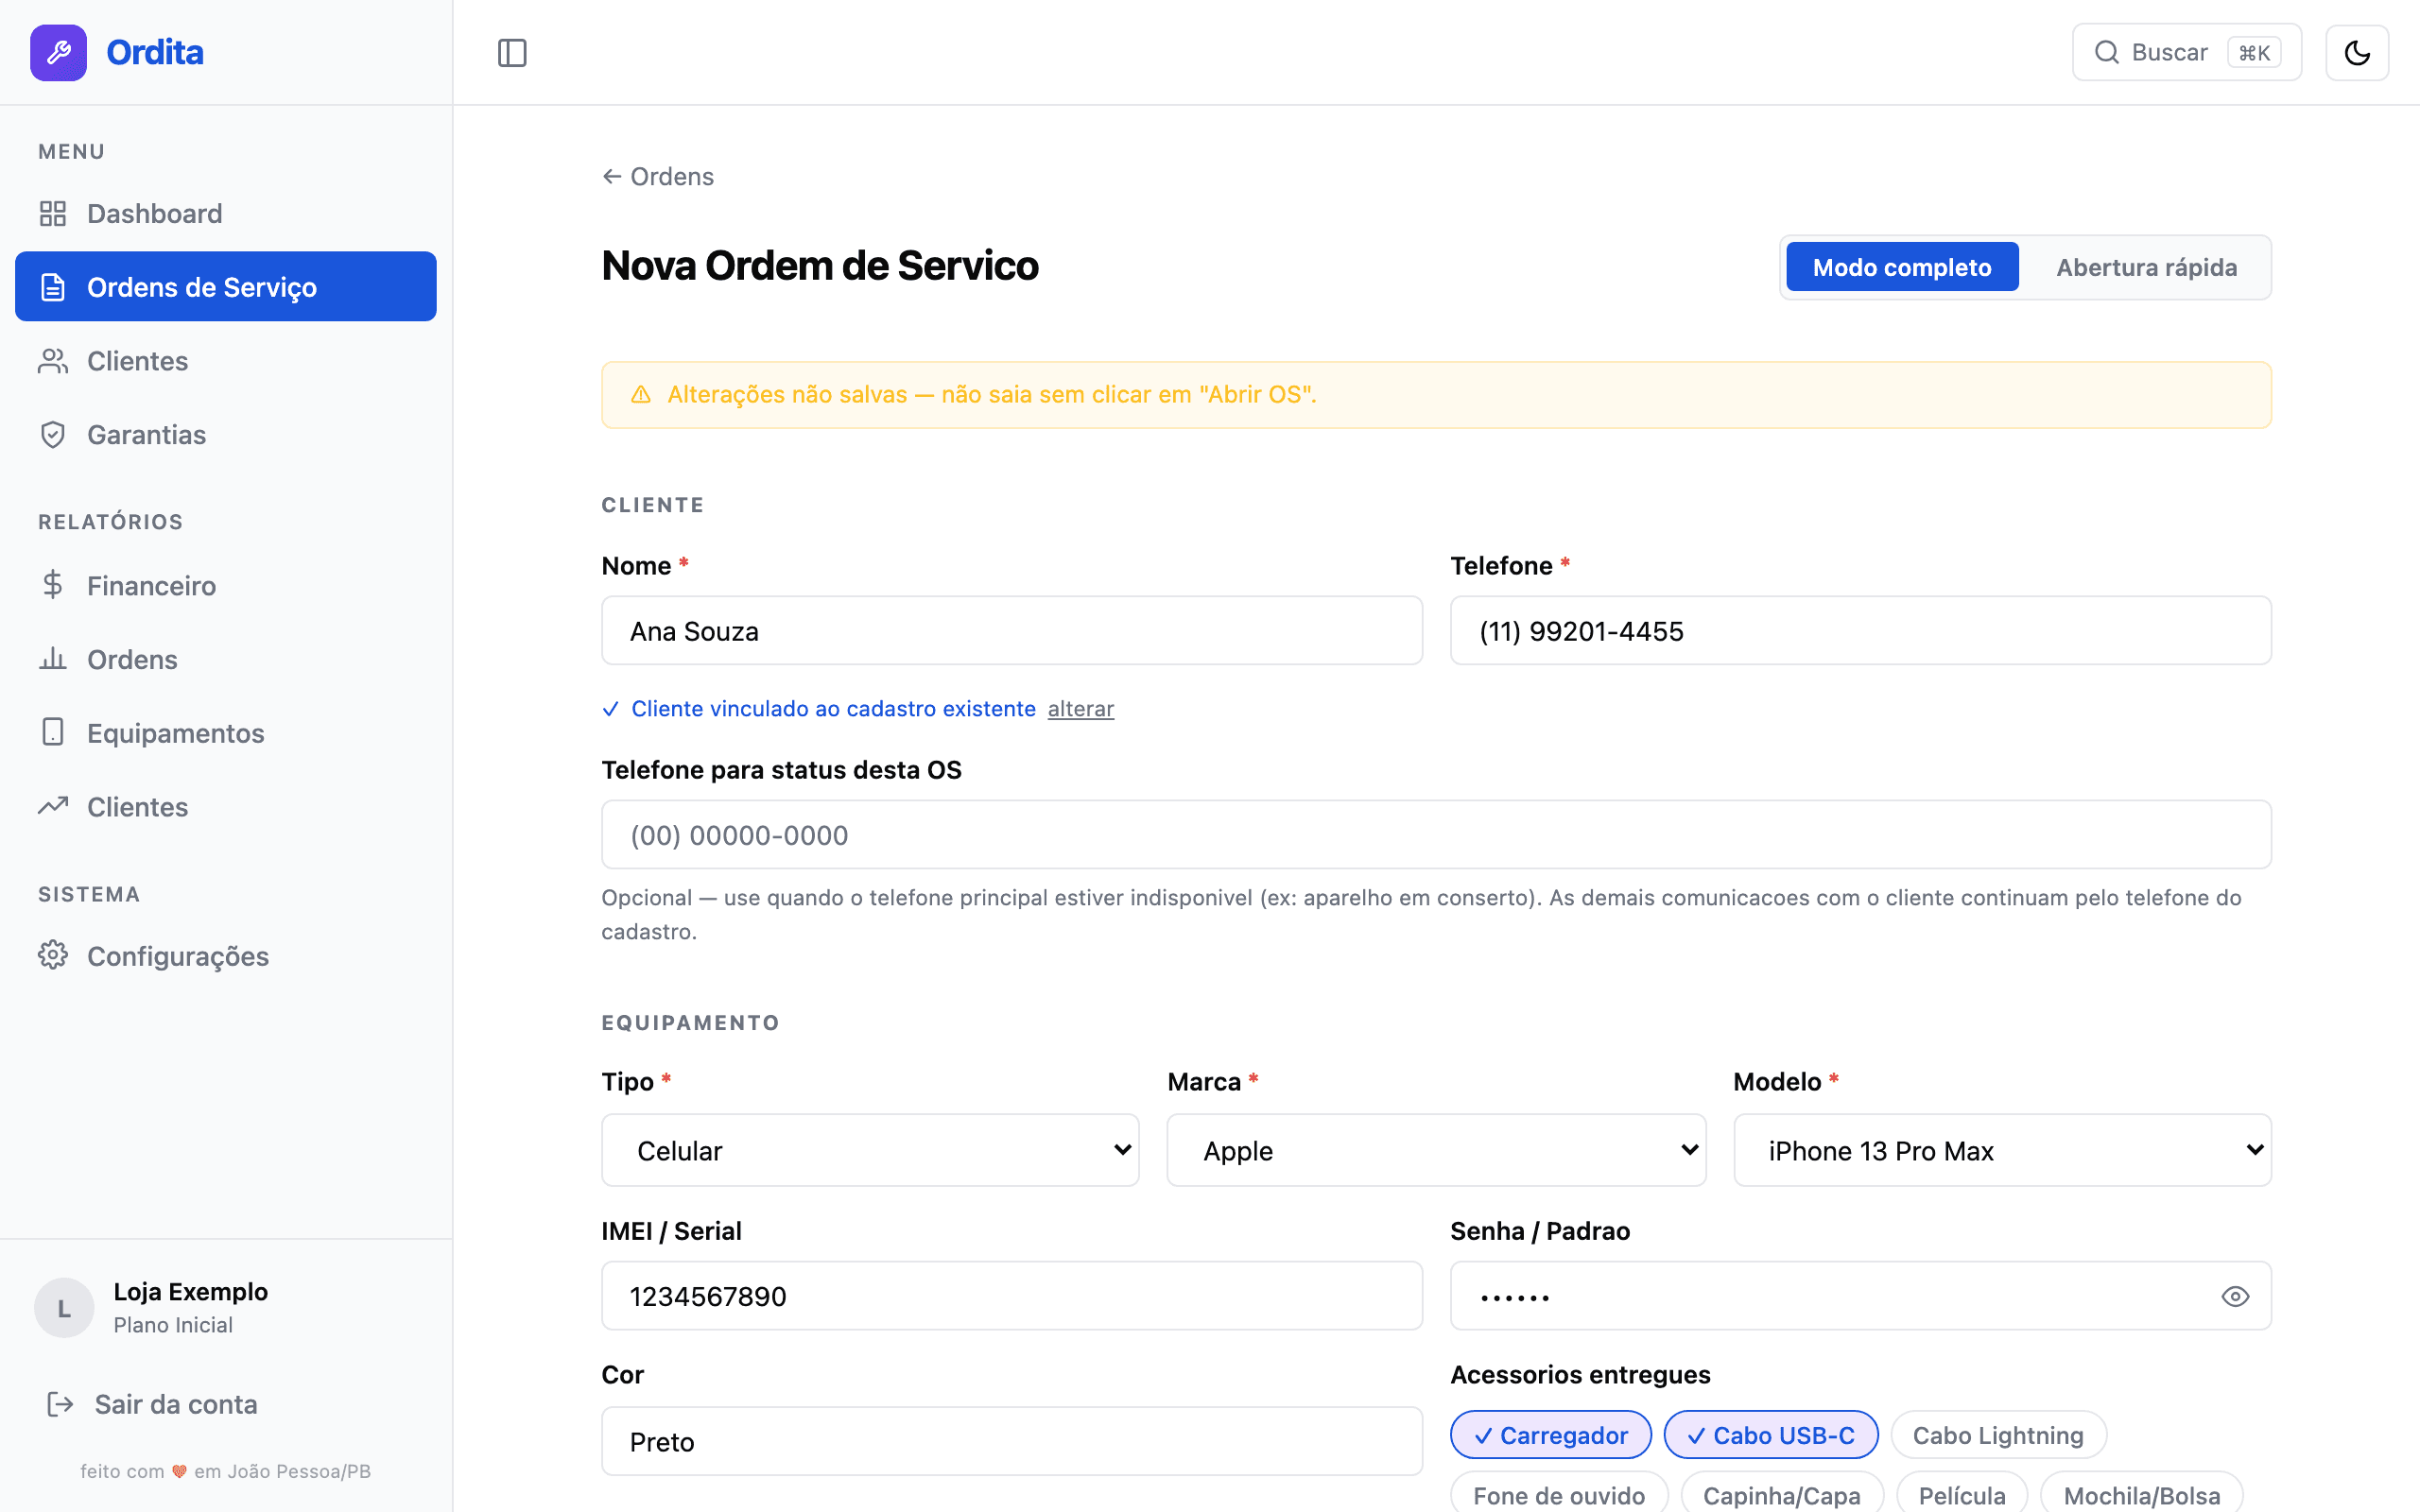Open Garantias shield icon in sidebar
This screenshot has height=1512, width=2420.
[x=53, y=435]
